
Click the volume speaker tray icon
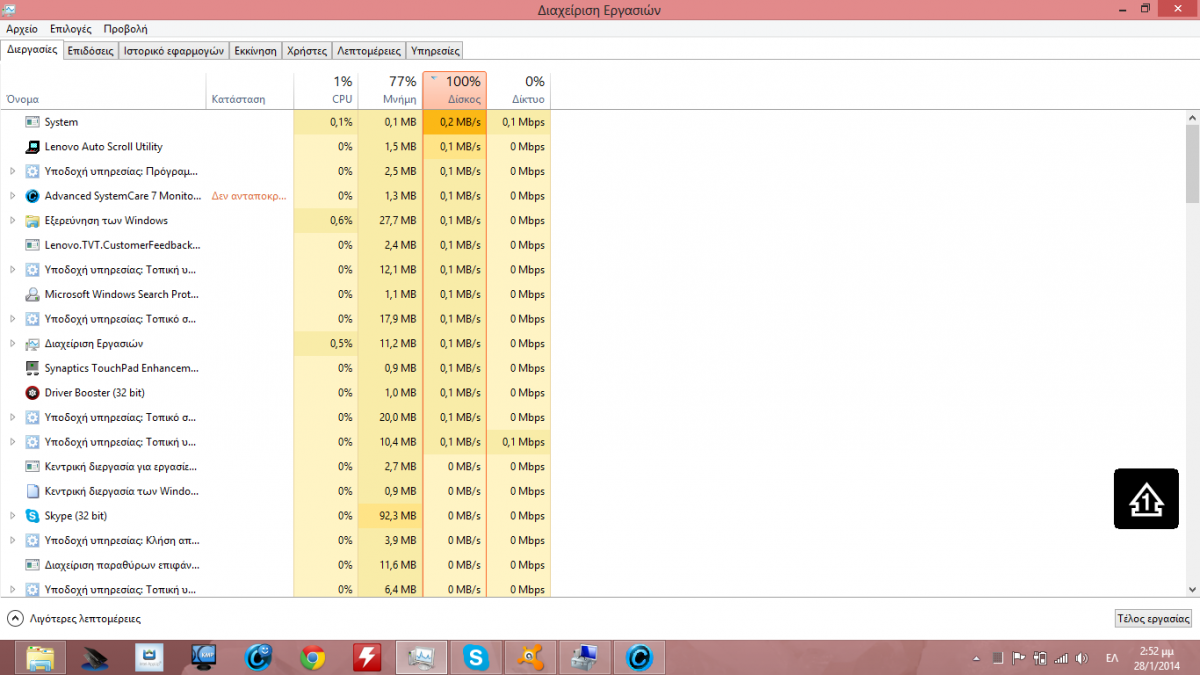tap(1081, 658)
